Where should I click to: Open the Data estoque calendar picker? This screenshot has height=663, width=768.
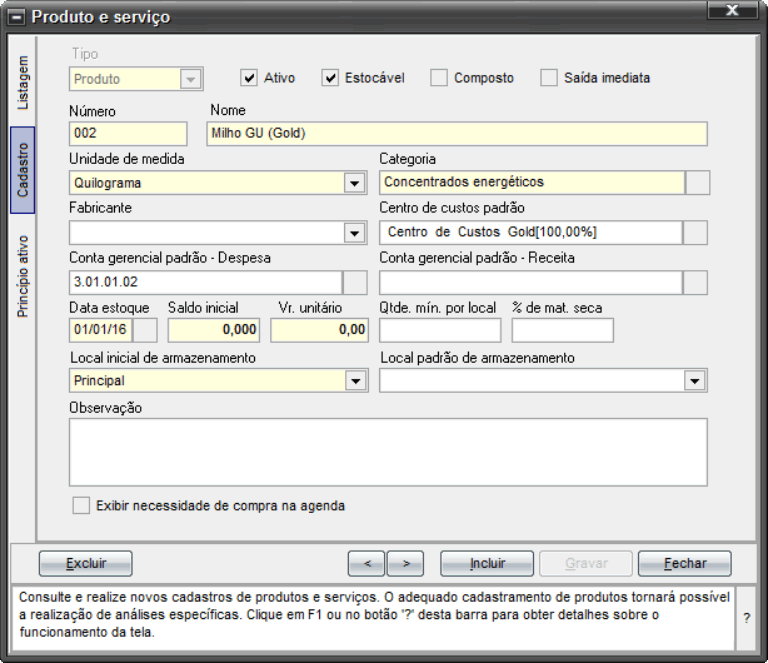[x=145, y=330]
